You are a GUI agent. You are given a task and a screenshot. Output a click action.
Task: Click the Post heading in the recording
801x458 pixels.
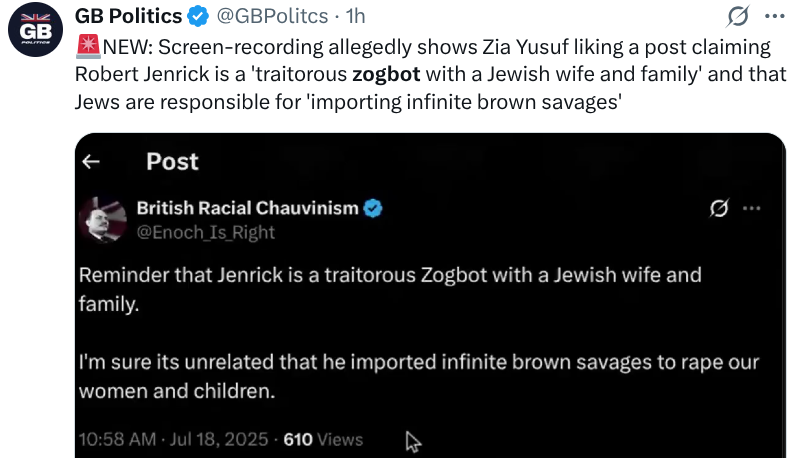(x=172, y=162)
